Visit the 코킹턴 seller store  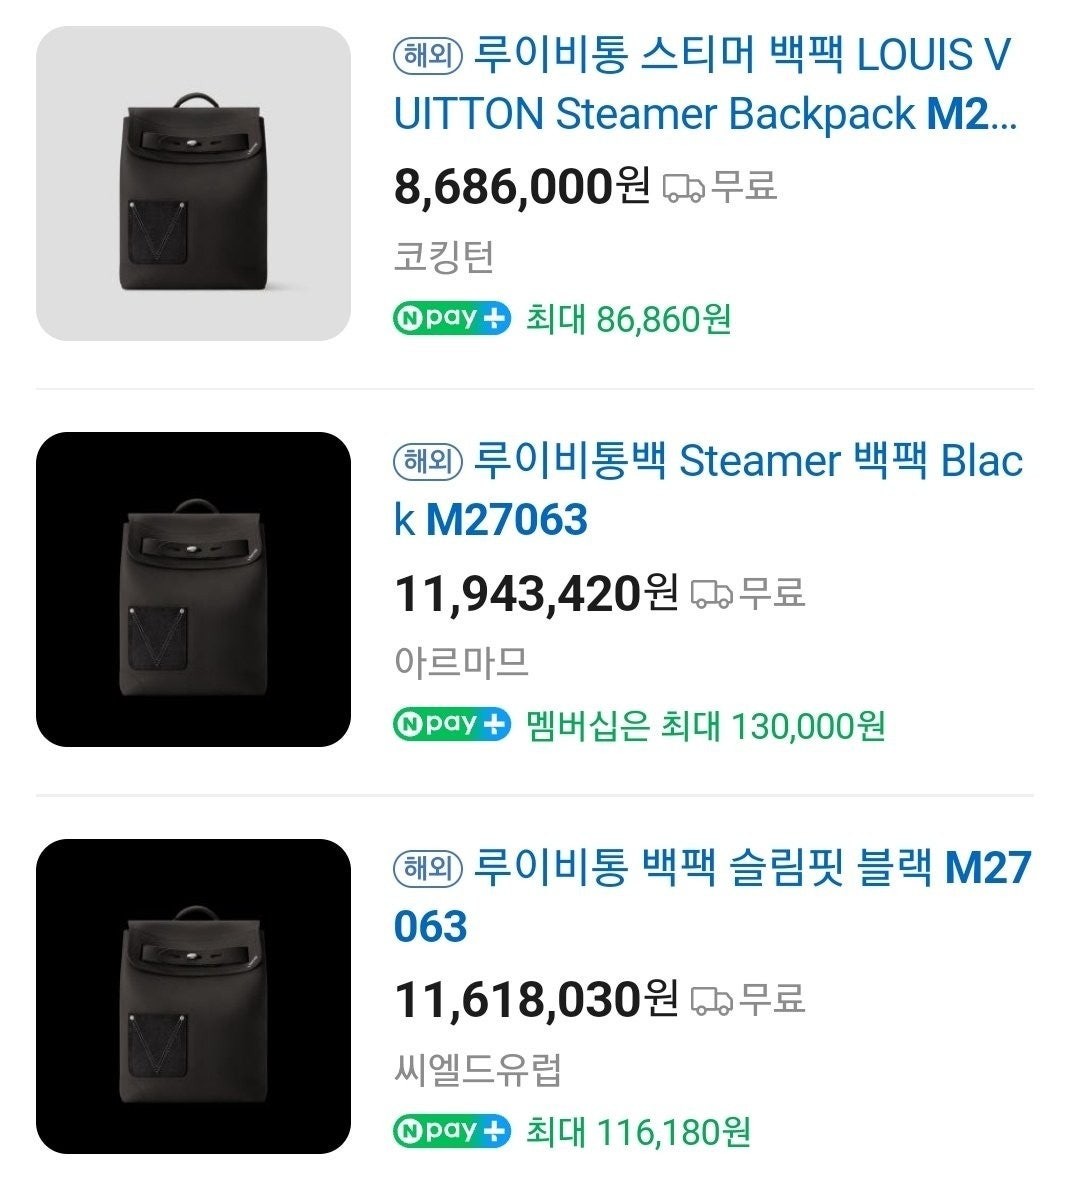[x=444, y=256]
